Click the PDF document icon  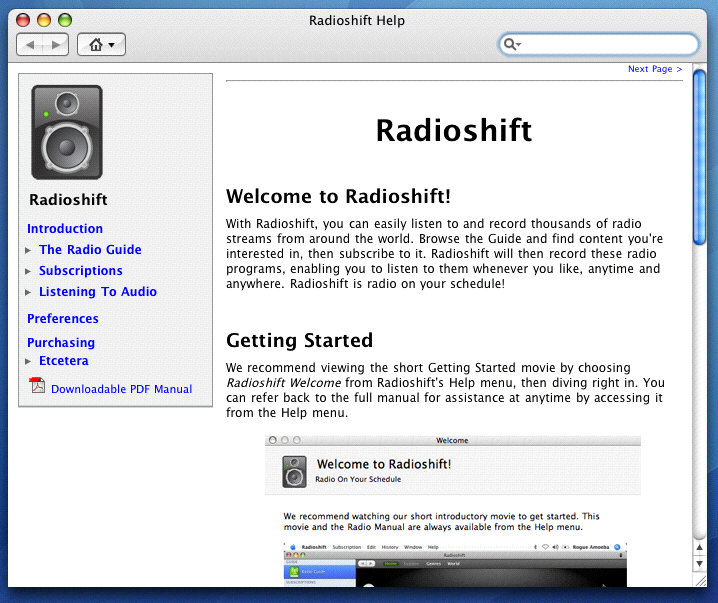point(37,385)
